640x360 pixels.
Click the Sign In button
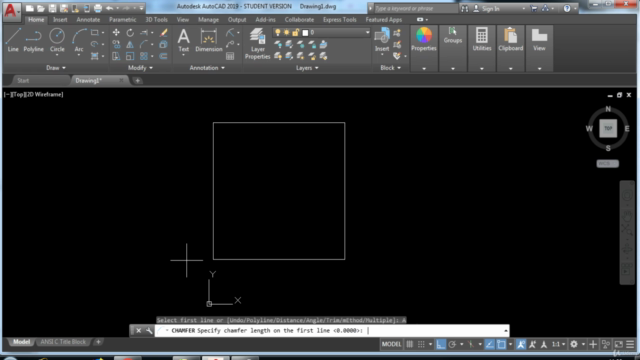point(486,9)
